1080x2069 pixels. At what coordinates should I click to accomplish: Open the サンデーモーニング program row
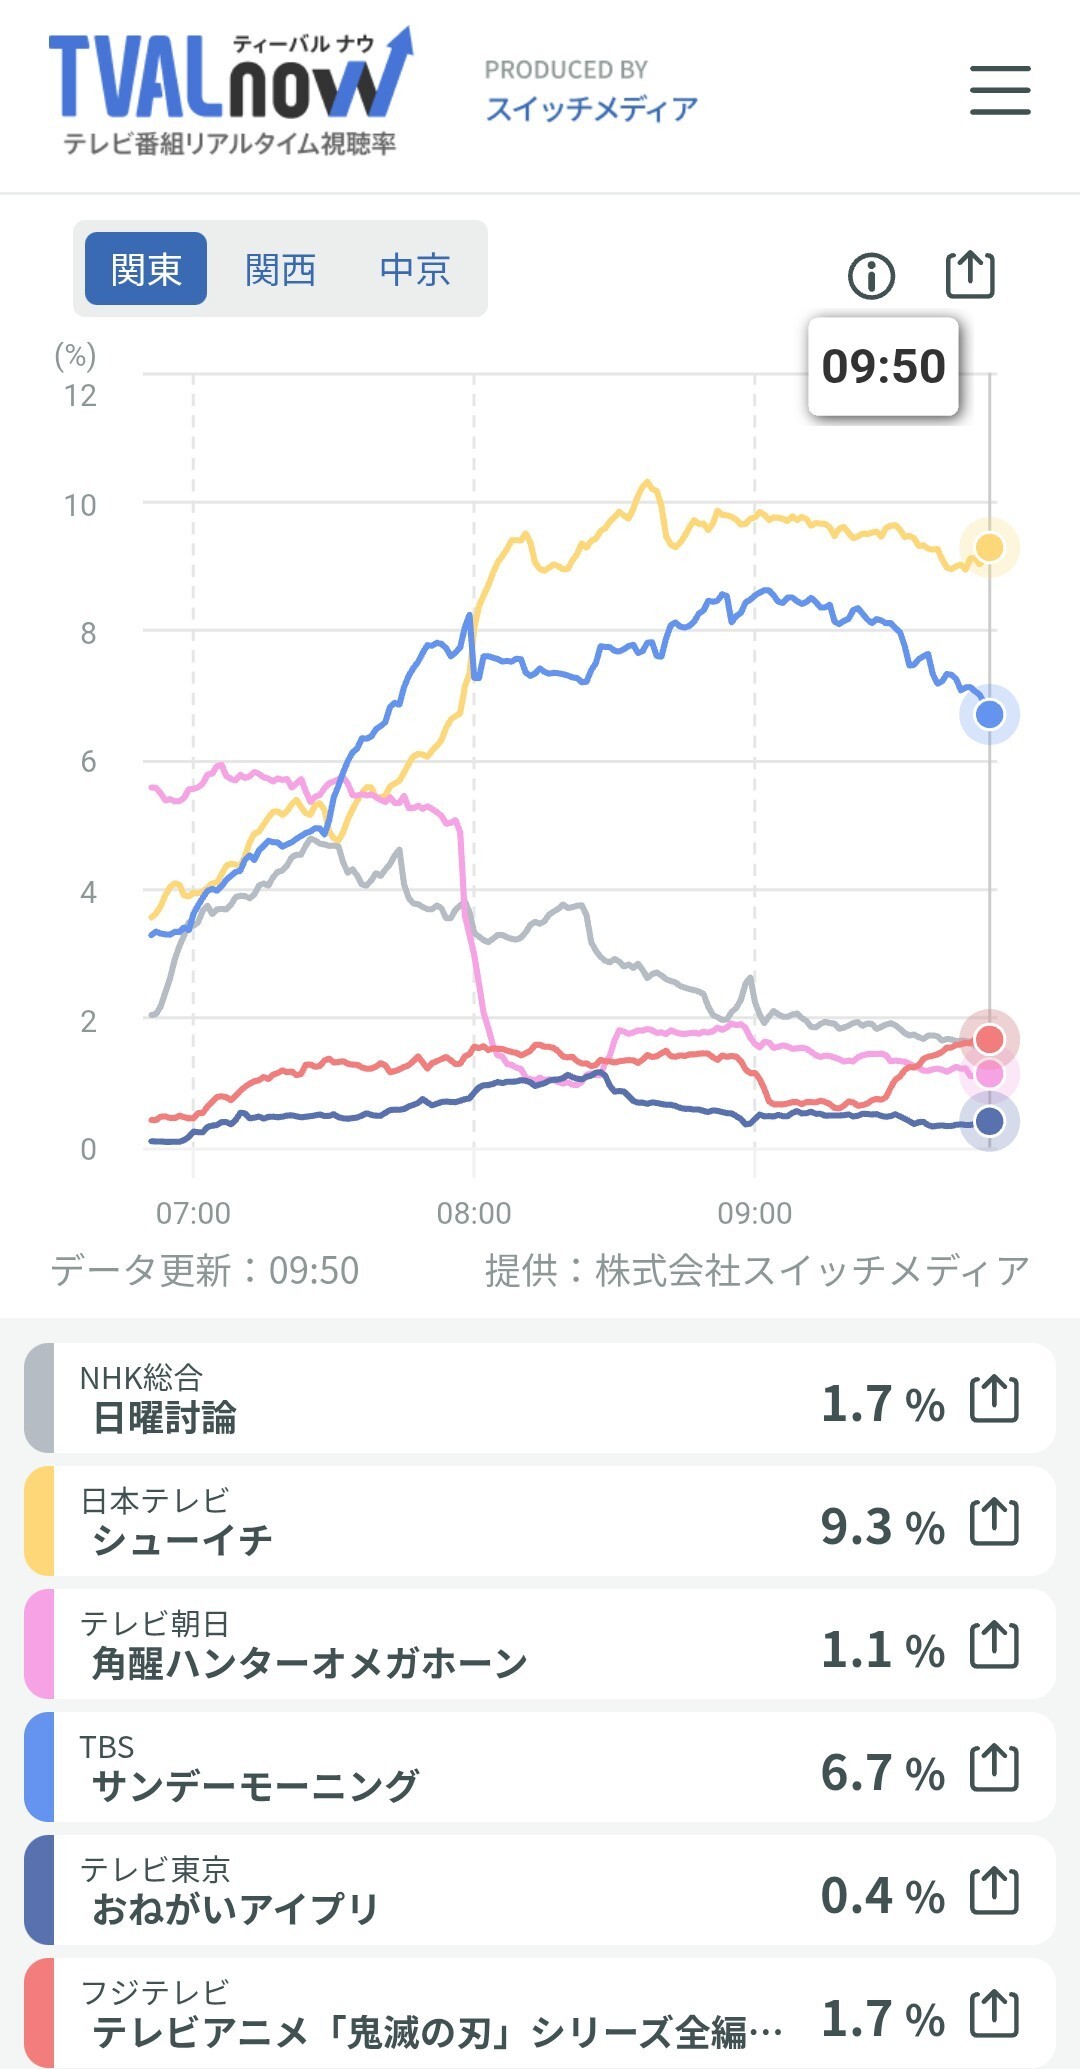(540, 1767)
